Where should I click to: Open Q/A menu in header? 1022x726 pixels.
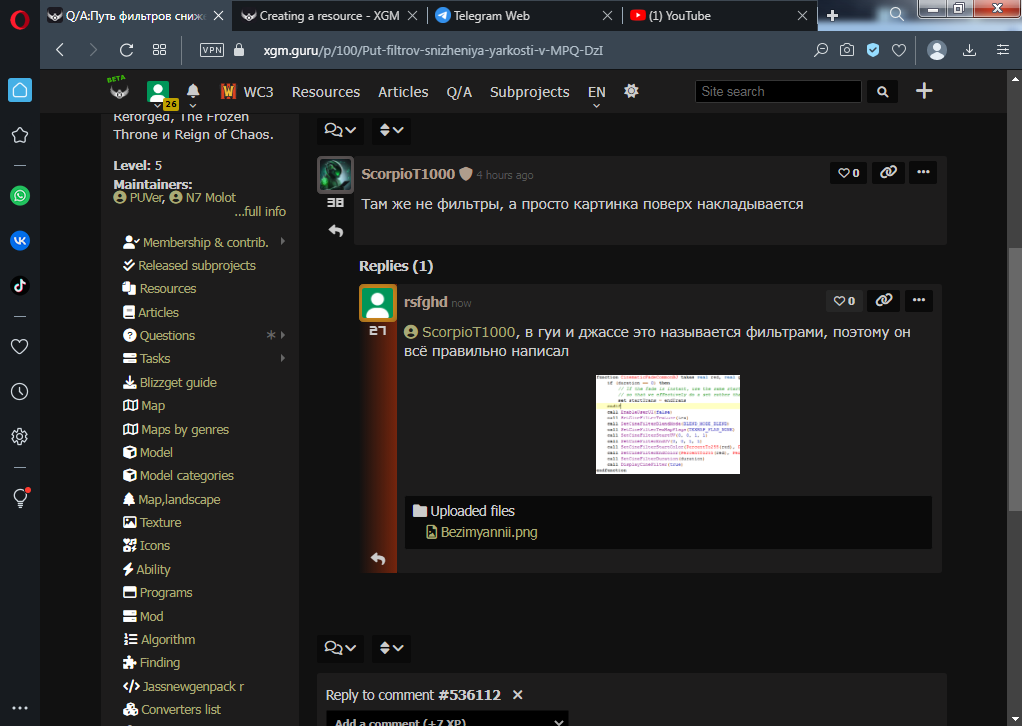(459, 92)
